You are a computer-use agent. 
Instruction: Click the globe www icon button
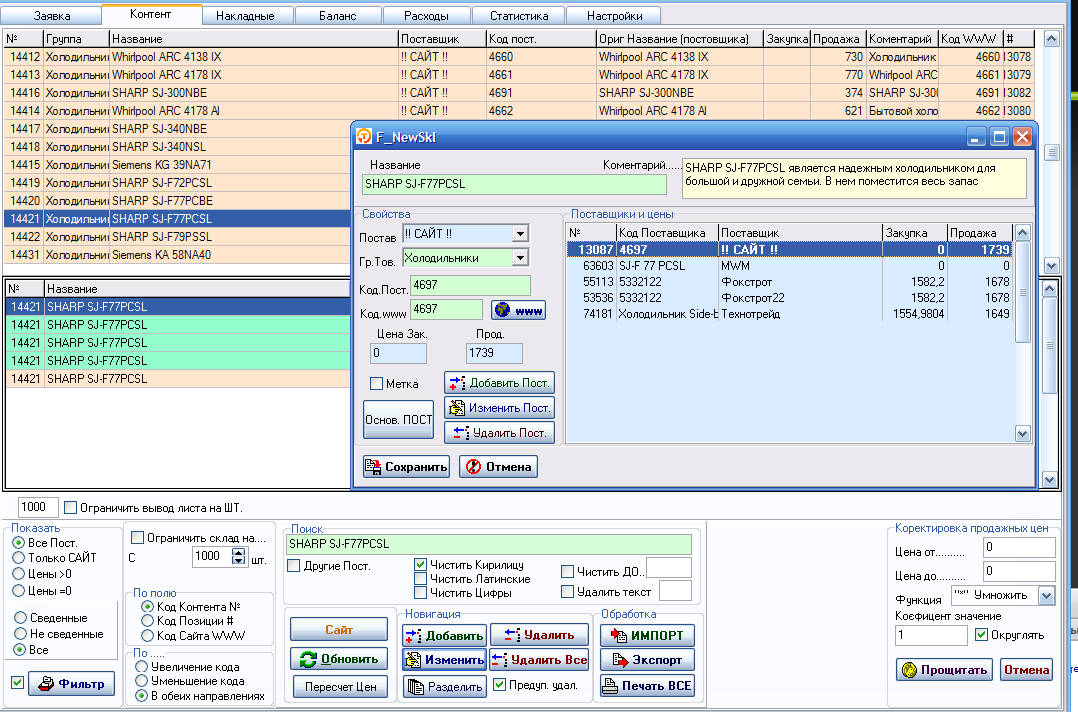(518, 311)
